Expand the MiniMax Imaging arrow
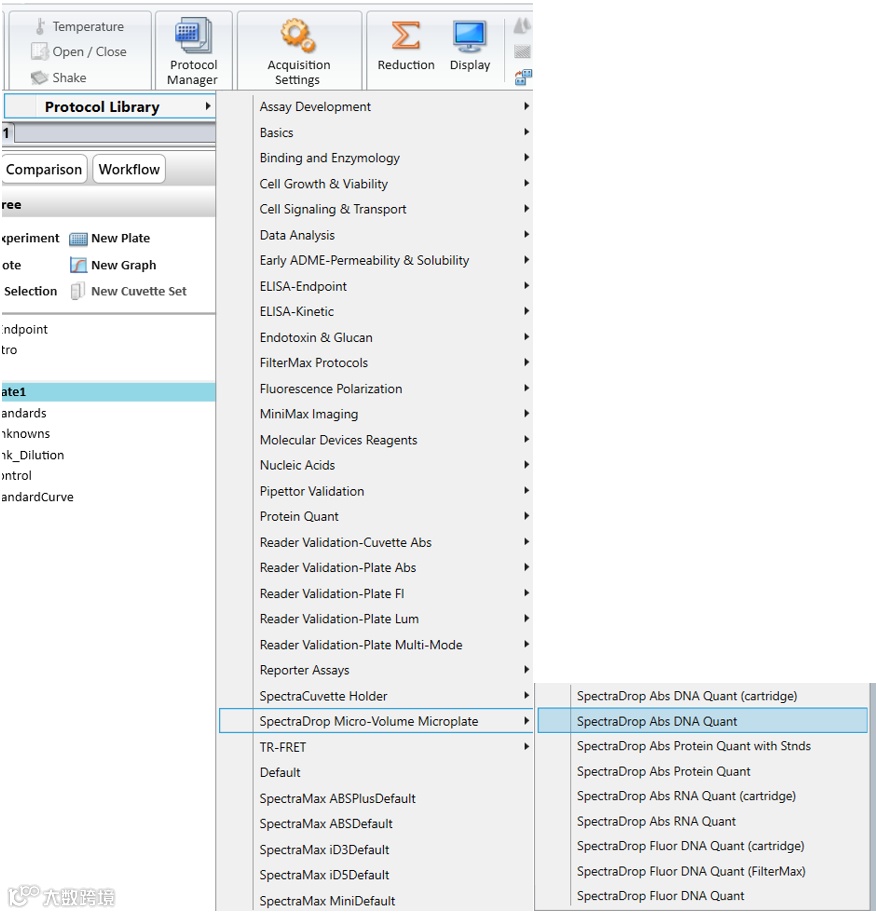This screenshot has width=876, height=914. point(526,414)
